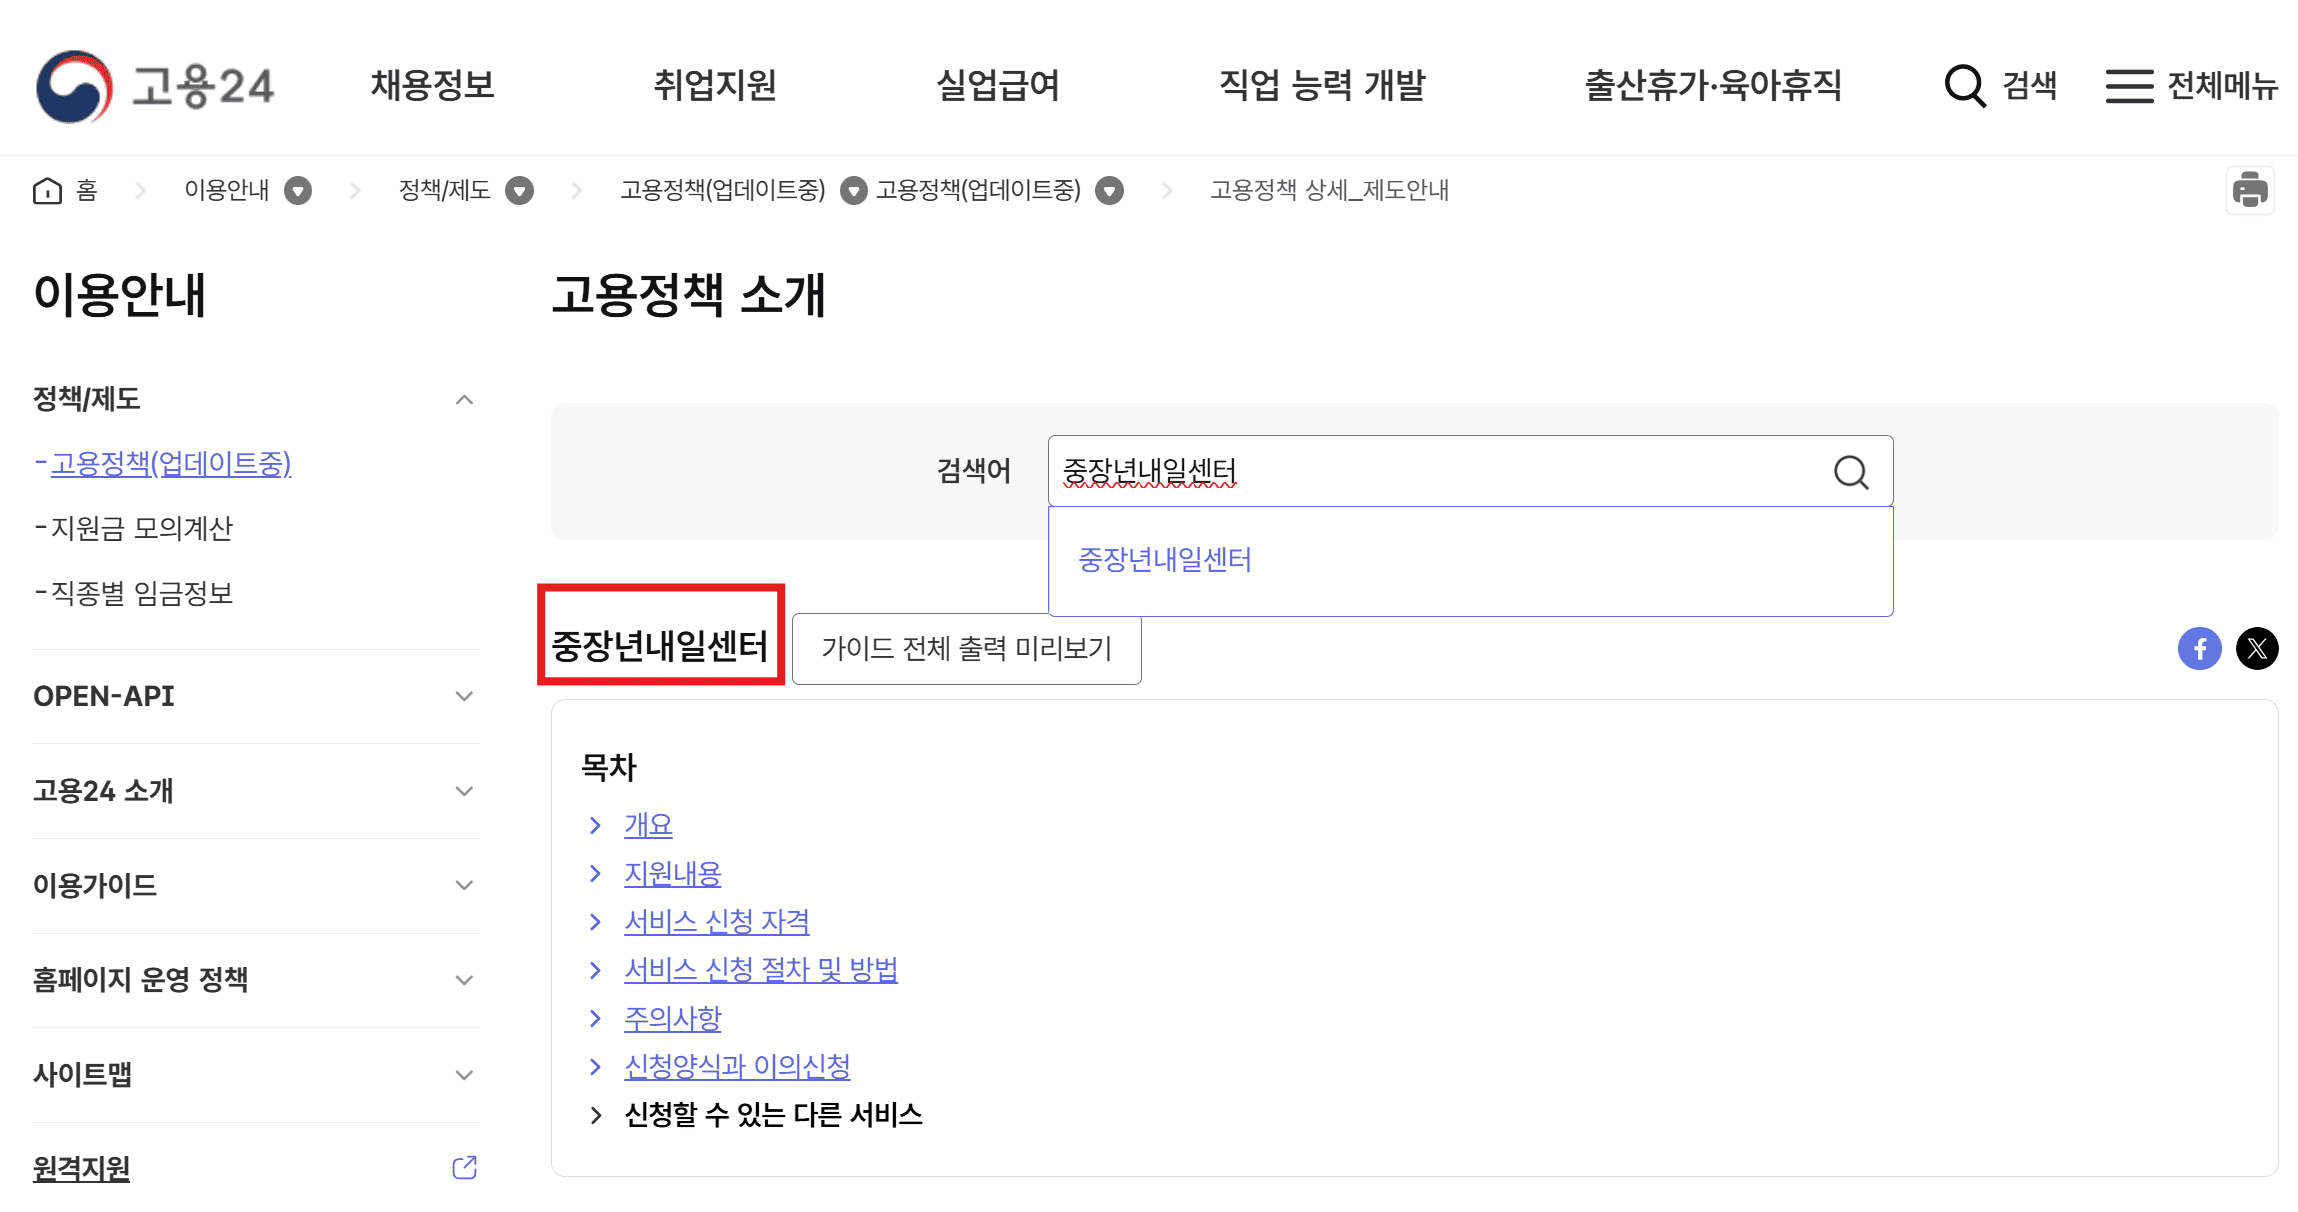Click the magnifier icon inside the 검색어 field
This screenshot has height=1212, width=2298.
pyautogui.click(x=1851, y=472)
